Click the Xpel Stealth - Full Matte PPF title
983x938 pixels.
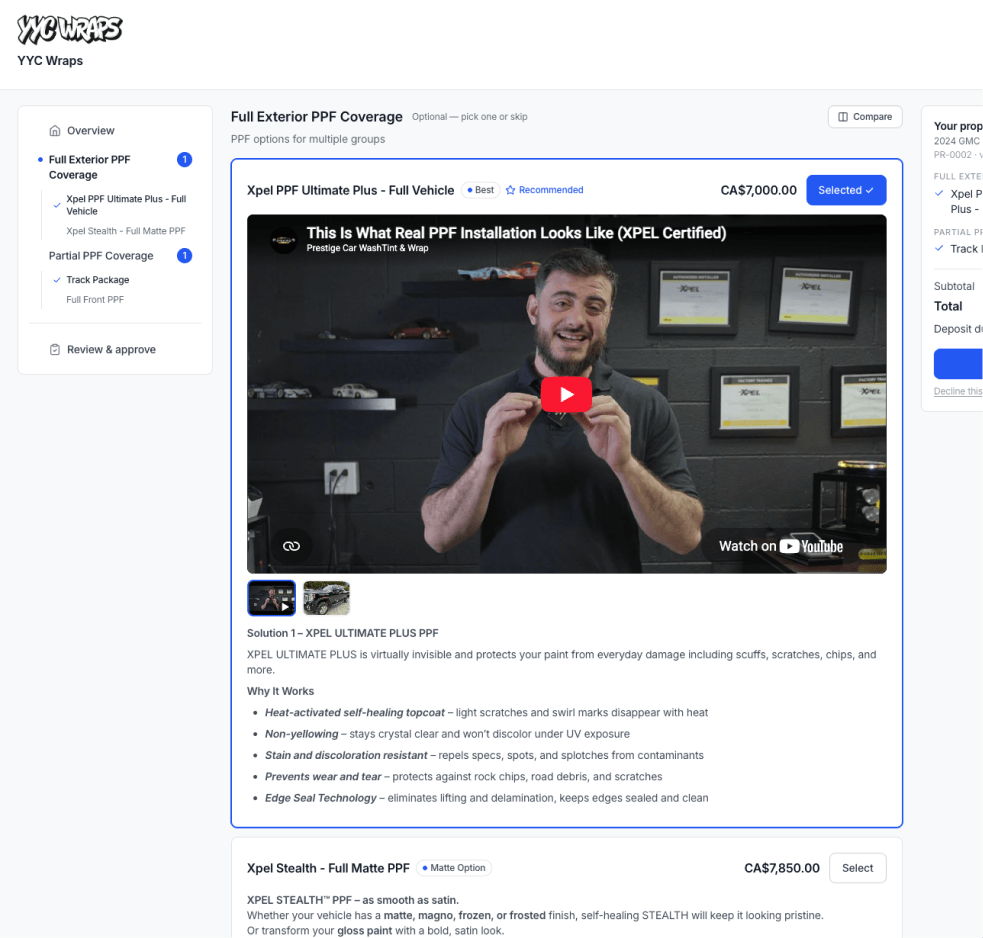point(328,868)
